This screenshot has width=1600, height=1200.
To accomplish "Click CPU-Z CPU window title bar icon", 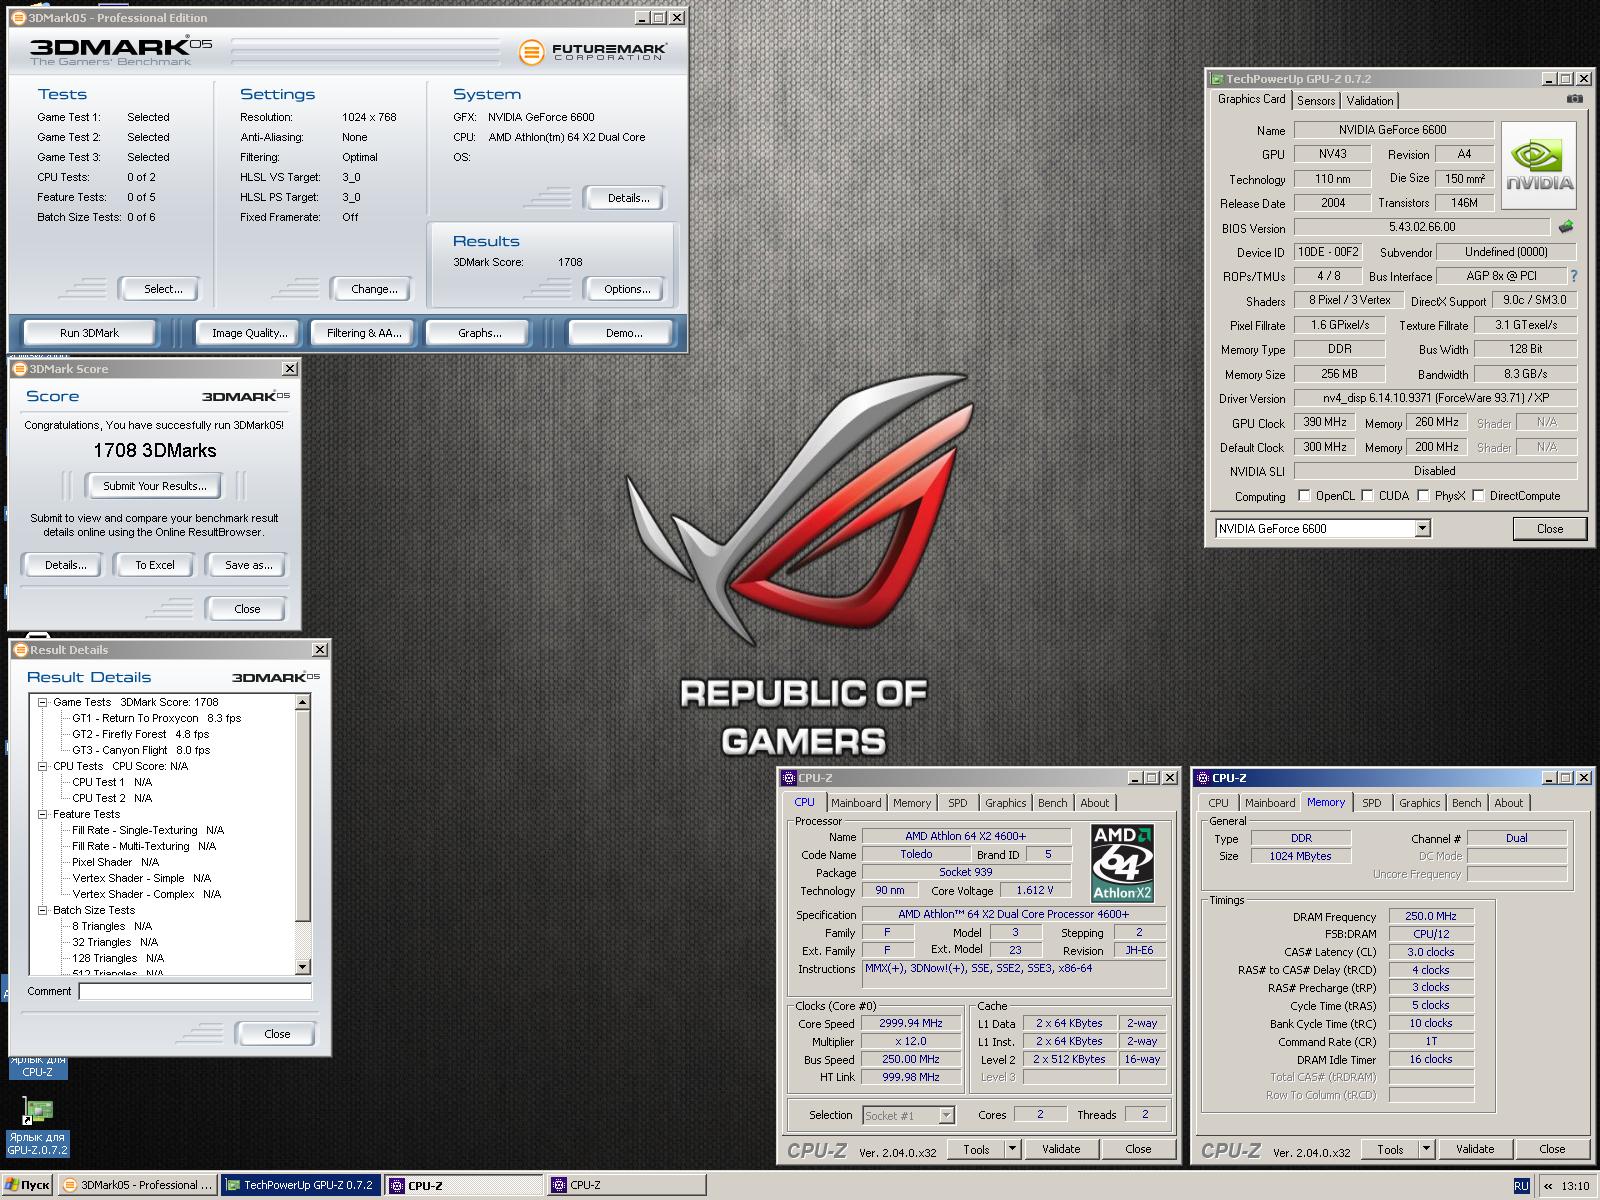I will click(789, 778).
